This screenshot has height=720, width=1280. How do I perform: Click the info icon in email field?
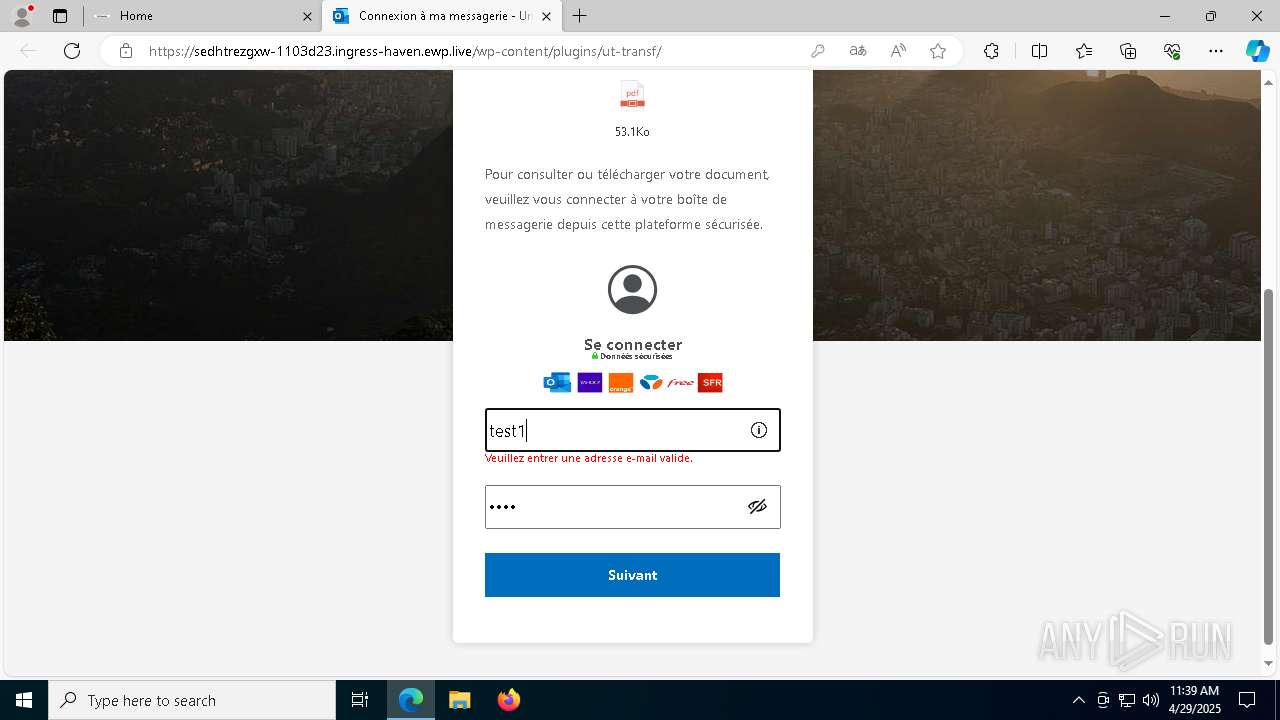759,430
